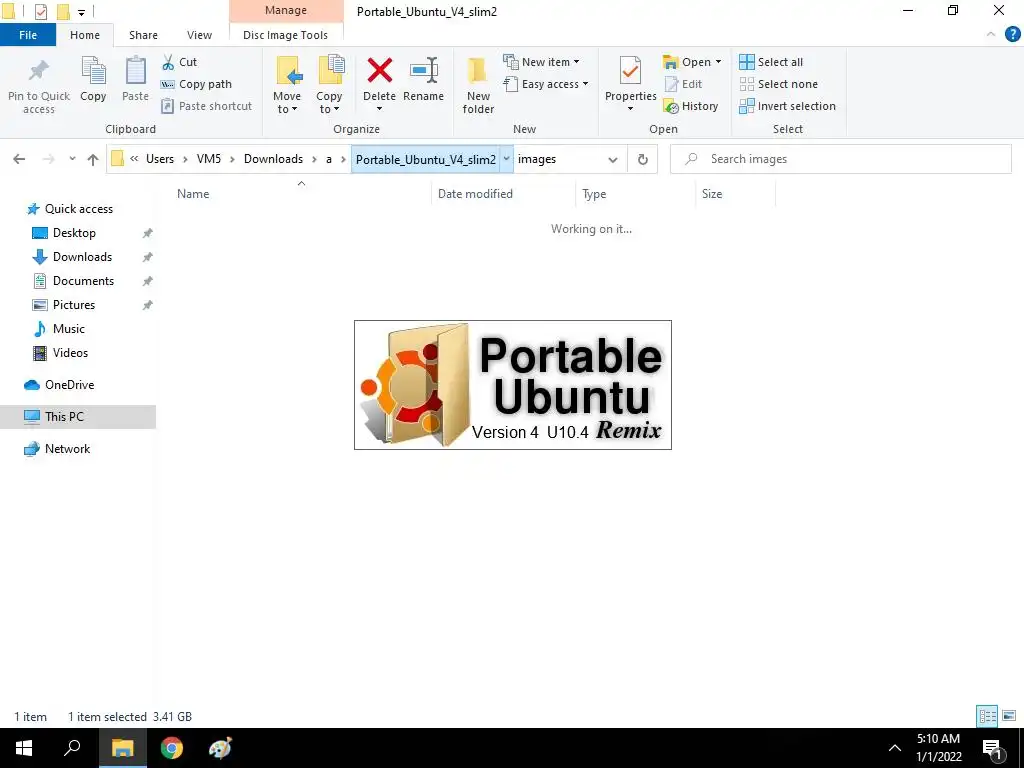Click the Manage contextual tab header
The image size is (1024, 768).
(286, 10)
